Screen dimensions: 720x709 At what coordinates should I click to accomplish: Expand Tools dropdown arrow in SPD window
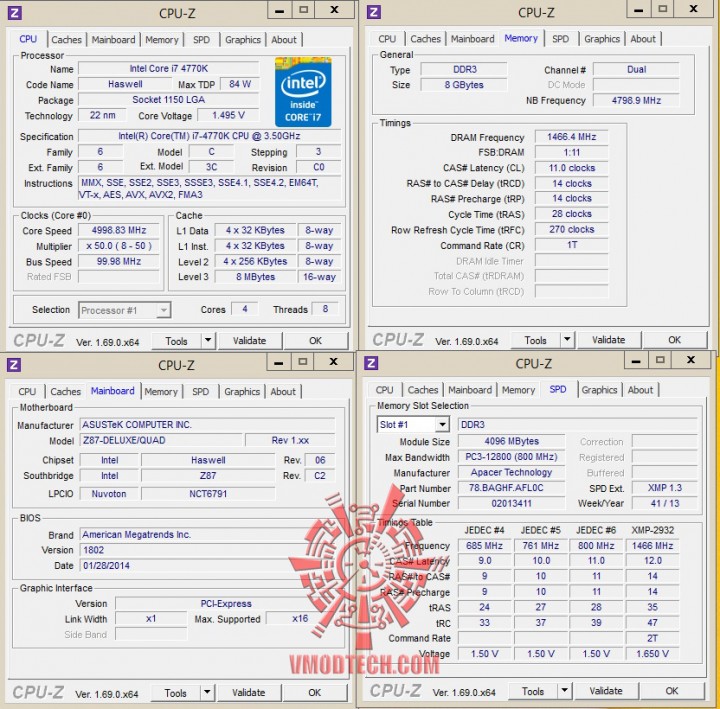click(x=564, y=691)
